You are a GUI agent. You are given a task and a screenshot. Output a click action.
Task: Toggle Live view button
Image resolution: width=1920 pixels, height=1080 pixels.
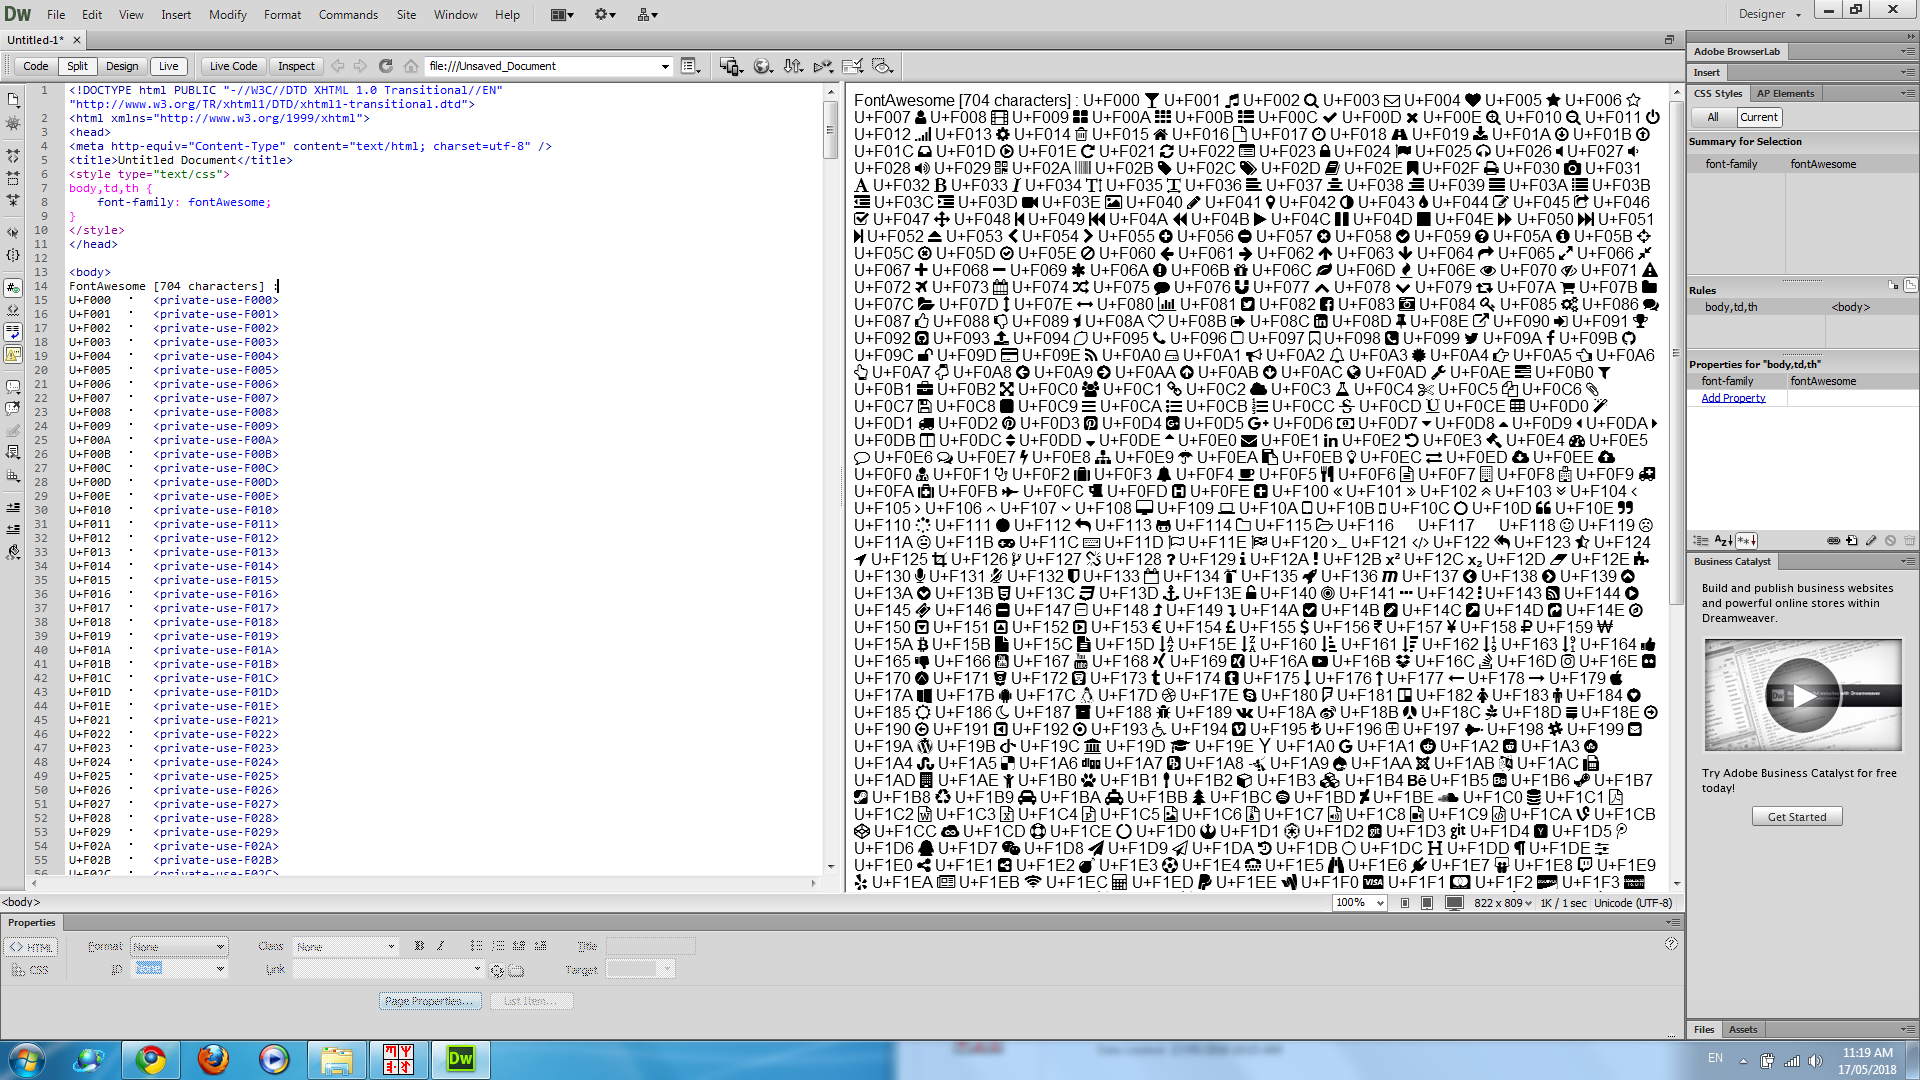(x=168, y=66)
